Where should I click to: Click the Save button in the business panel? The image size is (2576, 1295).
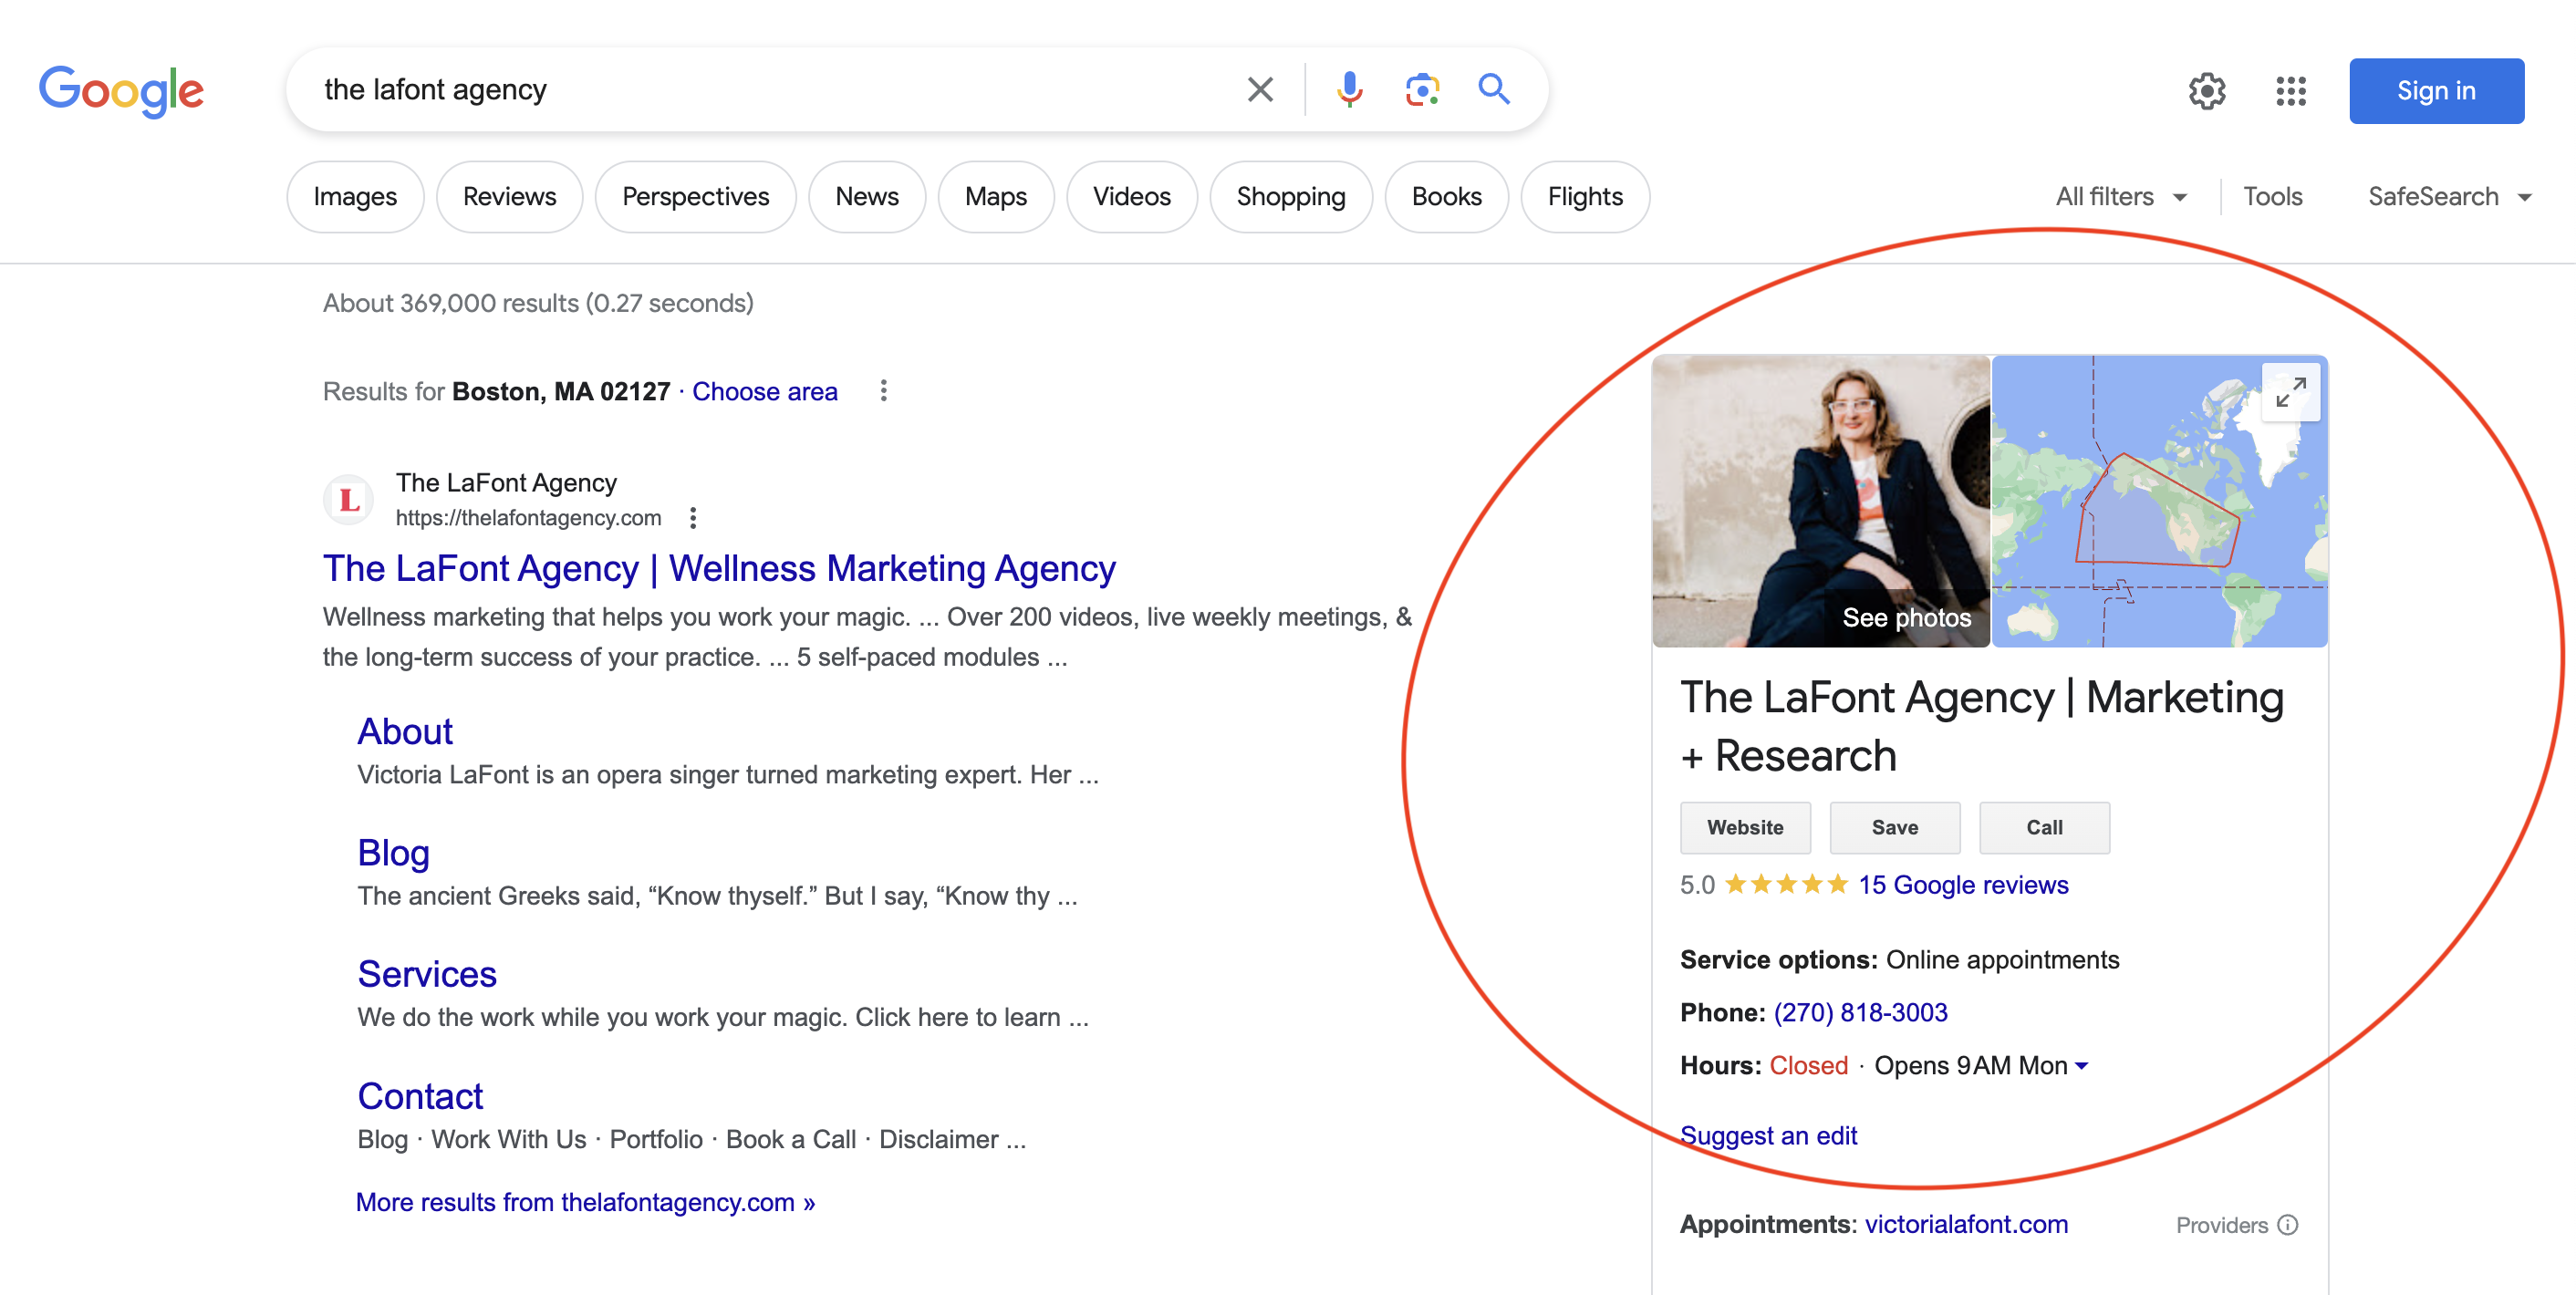click(1894, 828)
